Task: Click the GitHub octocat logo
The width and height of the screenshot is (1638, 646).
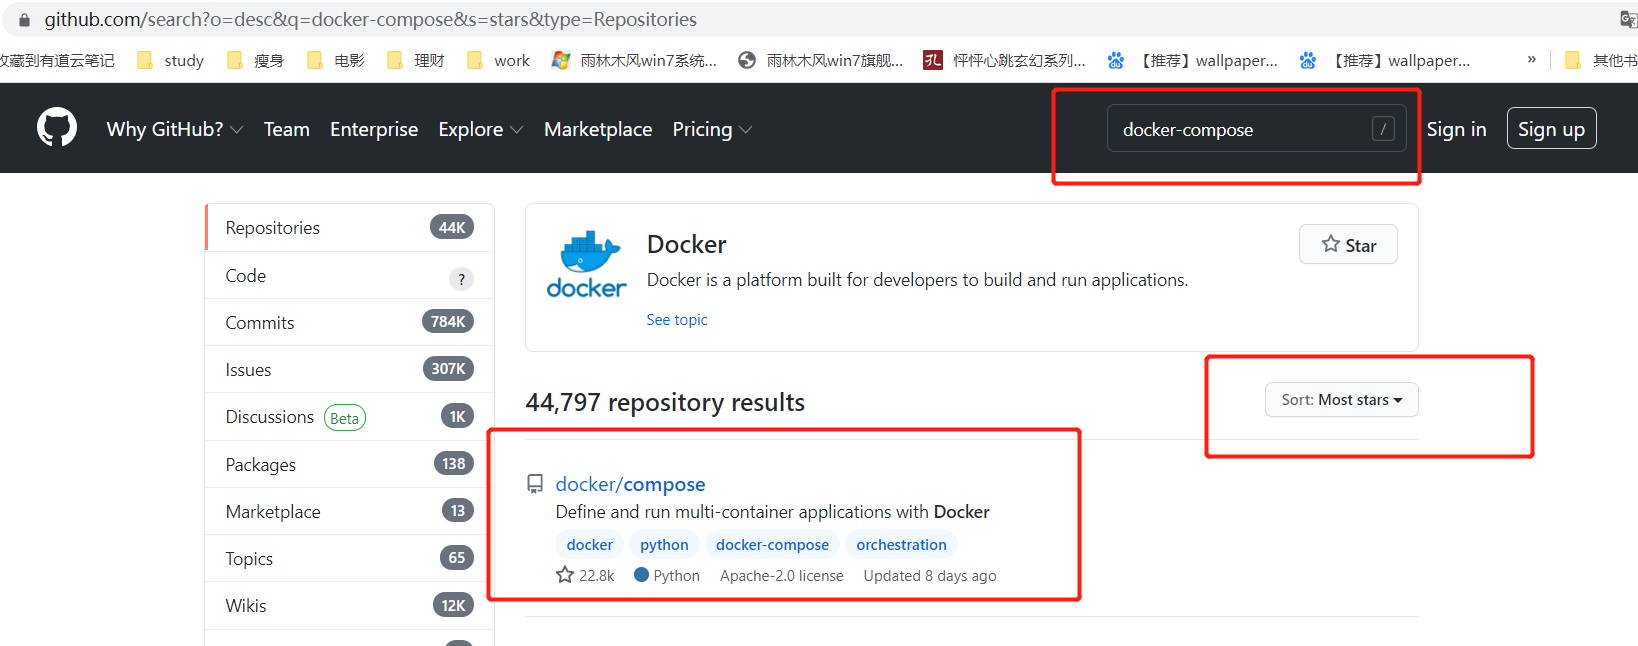Action: 57,128
